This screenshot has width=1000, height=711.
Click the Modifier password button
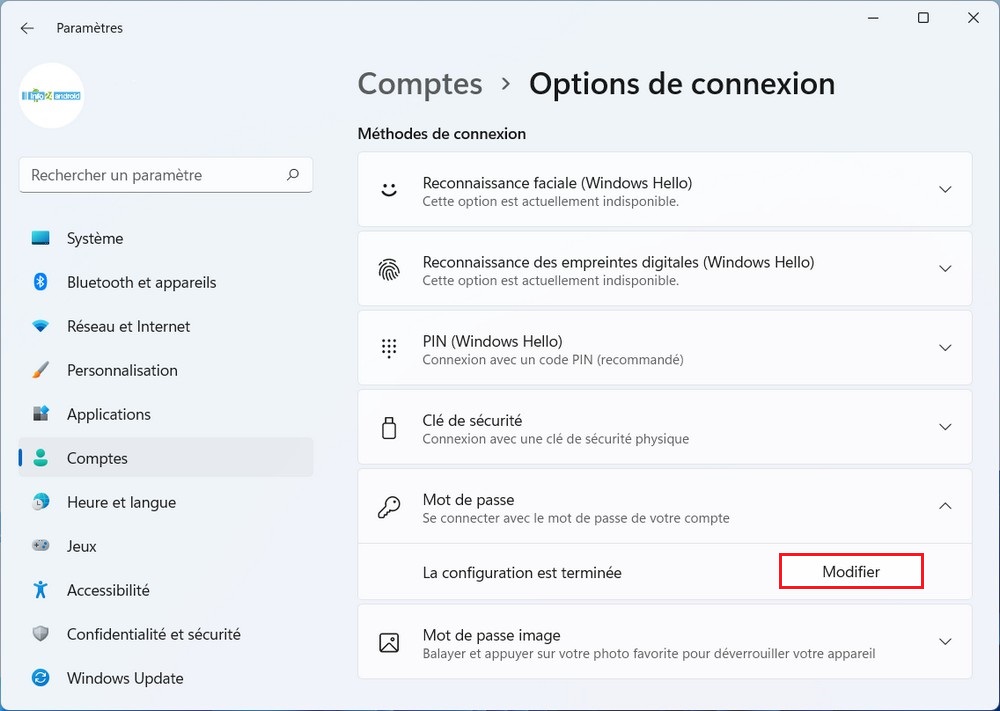(x=851, y=572)
